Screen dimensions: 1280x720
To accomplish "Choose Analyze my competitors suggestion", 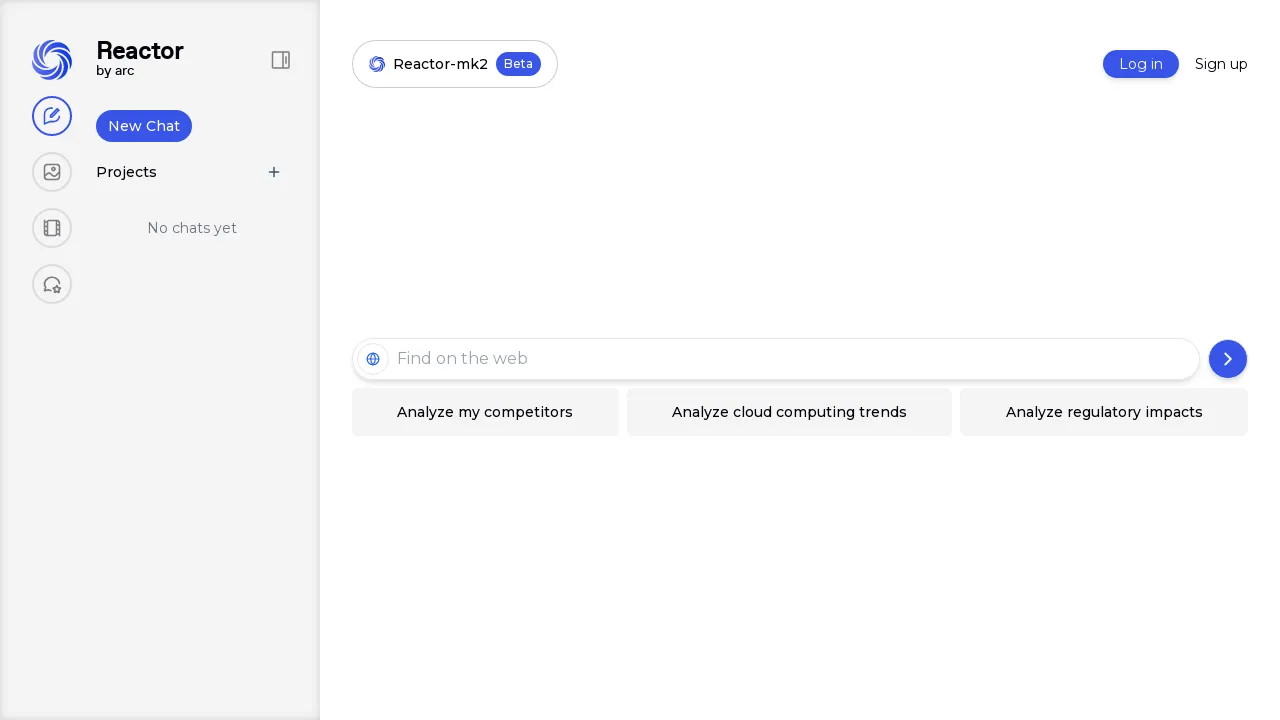I will point(485,412).
